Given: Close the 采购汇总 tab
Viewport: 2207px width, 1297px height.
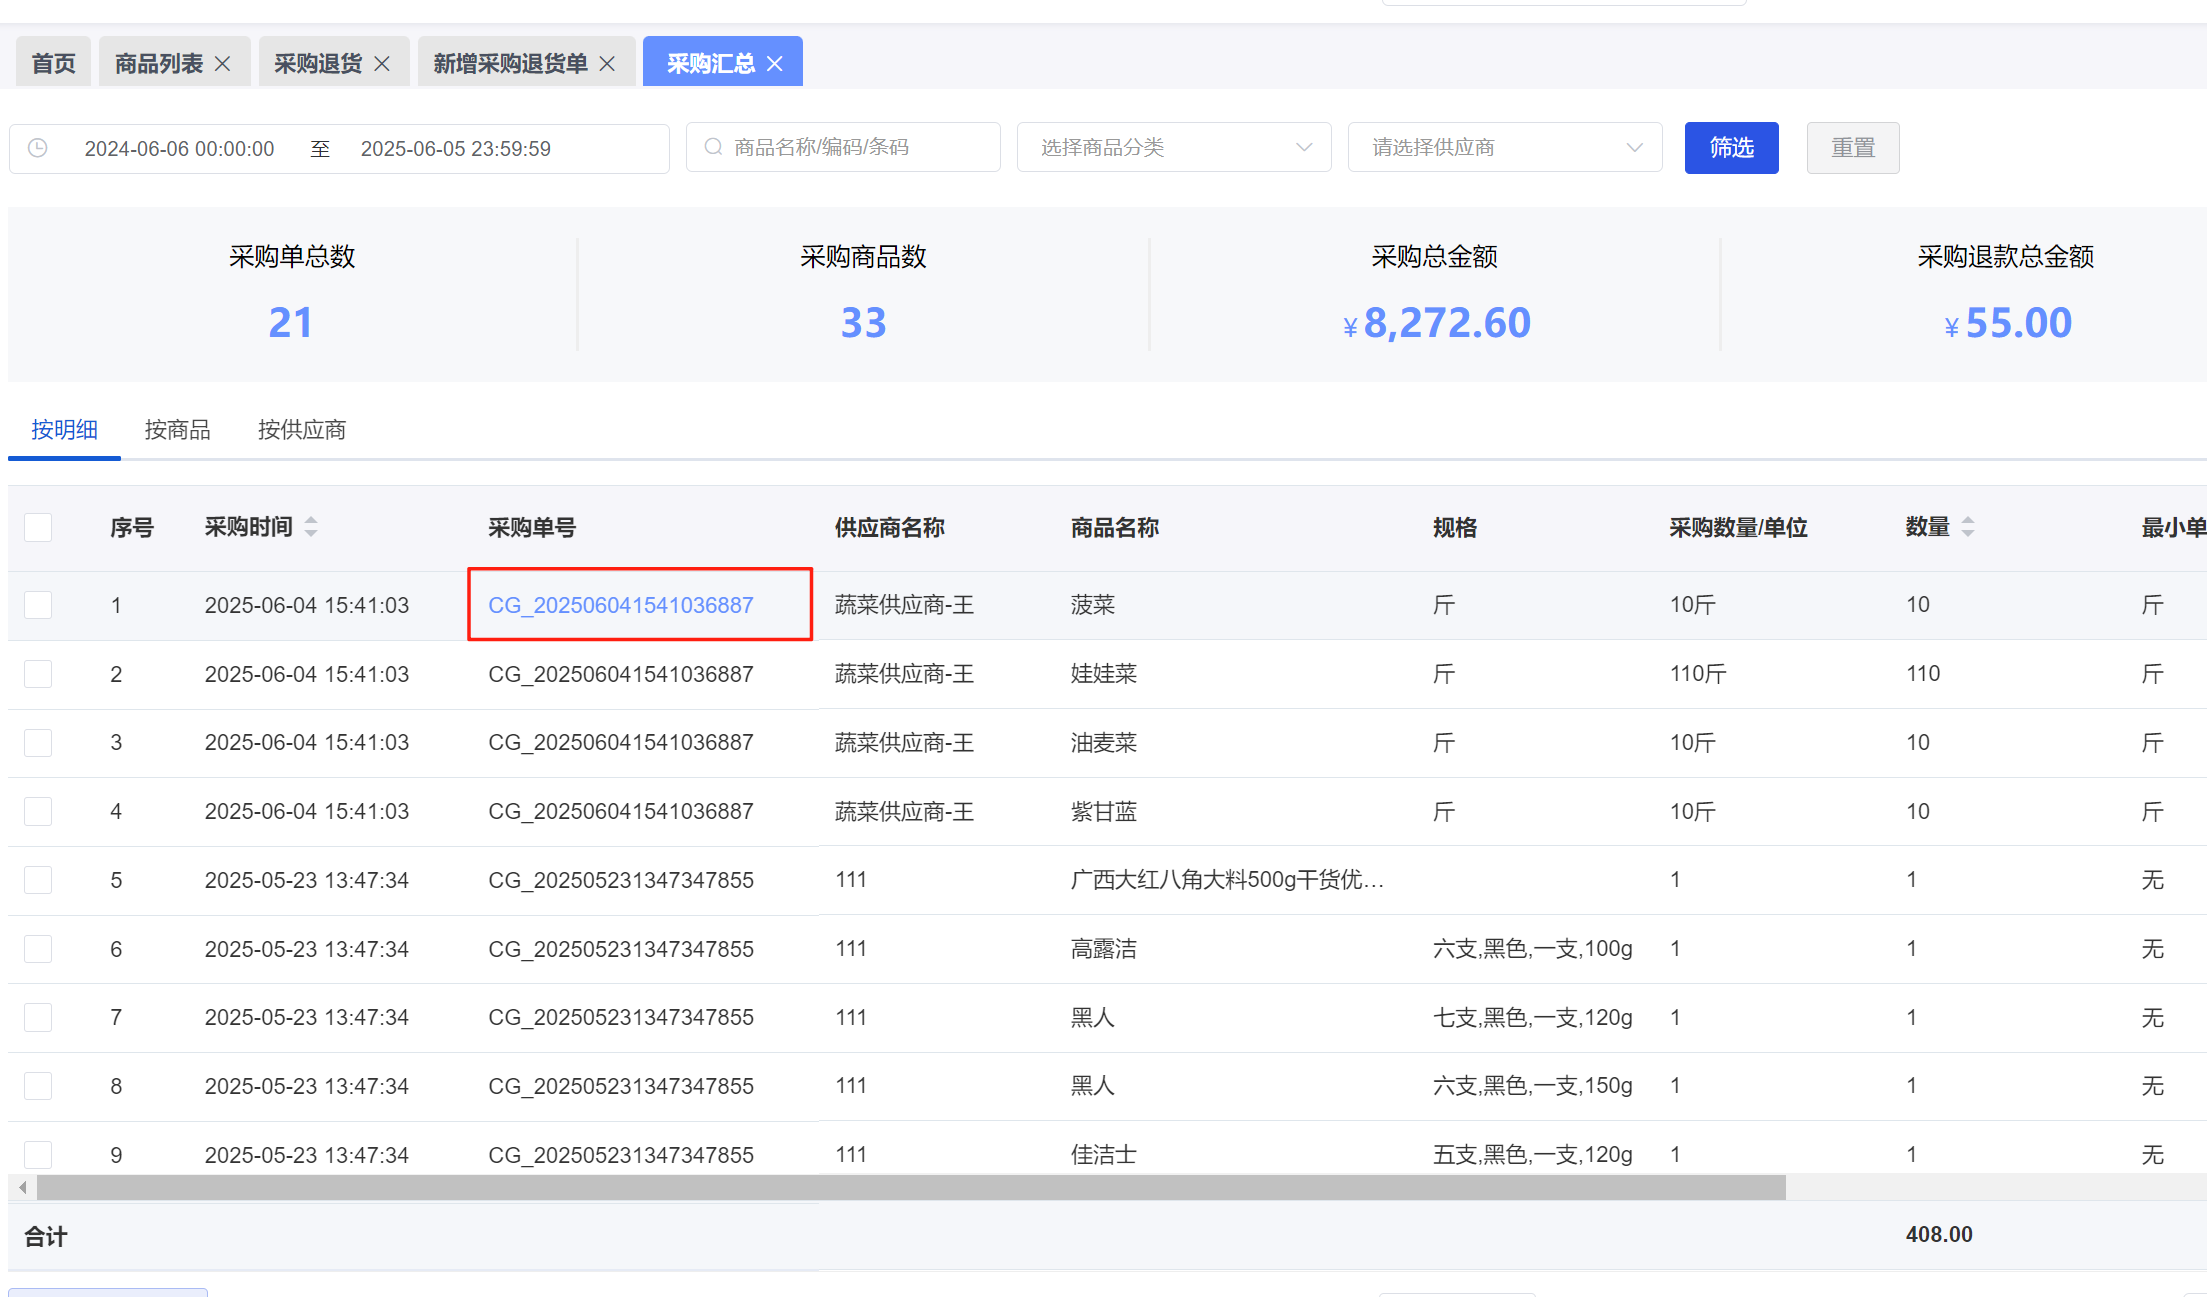Looking at the screenshot, I should coord(775,64).
